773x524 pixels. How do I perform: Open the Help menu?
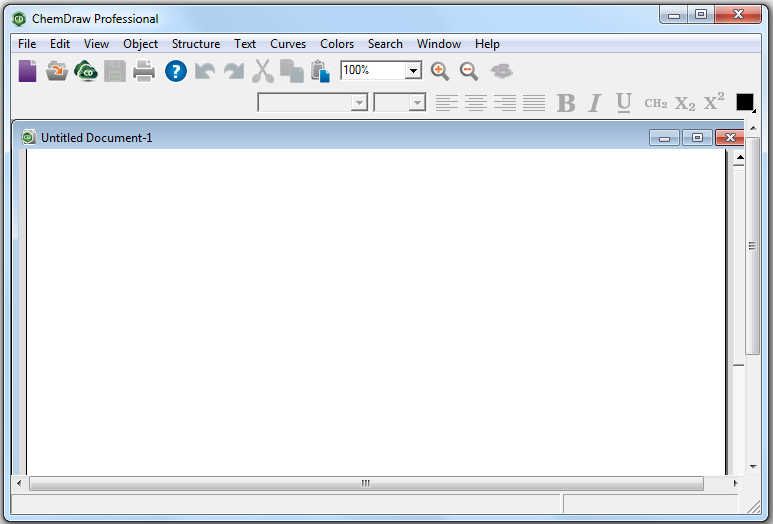[487, 44]
